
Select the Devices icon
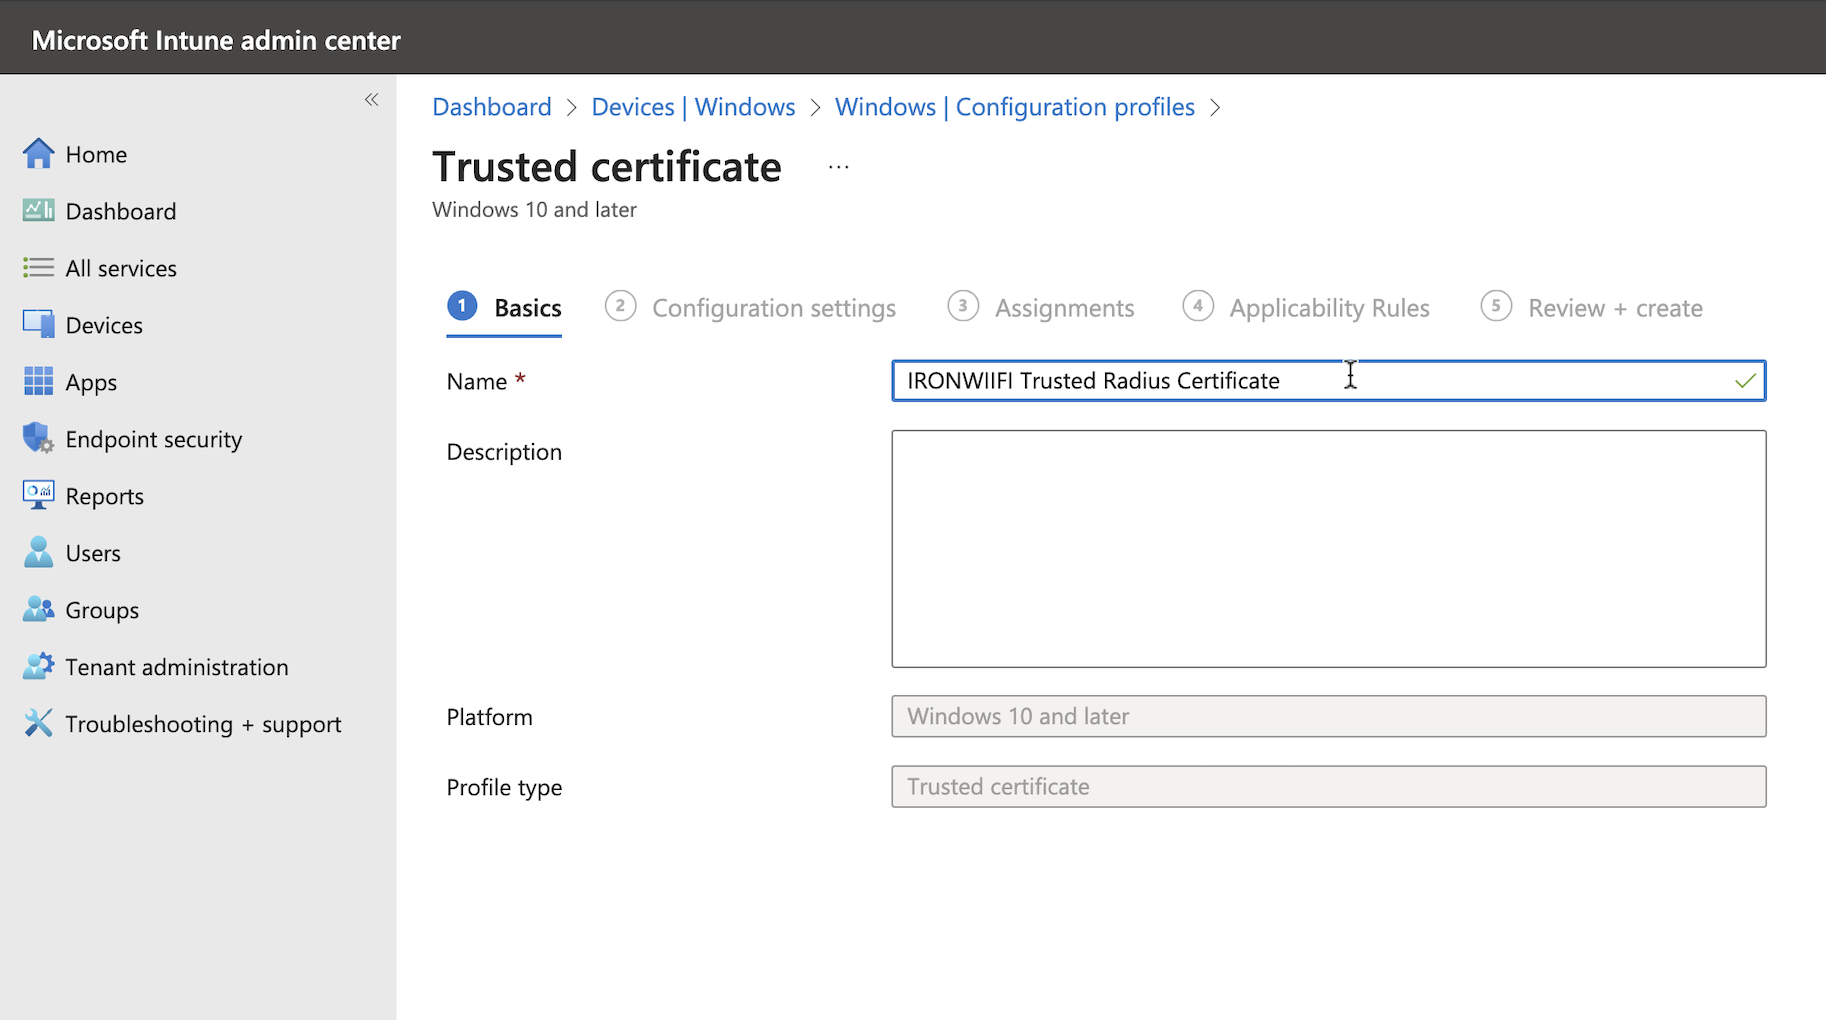[x=37, y=324]
